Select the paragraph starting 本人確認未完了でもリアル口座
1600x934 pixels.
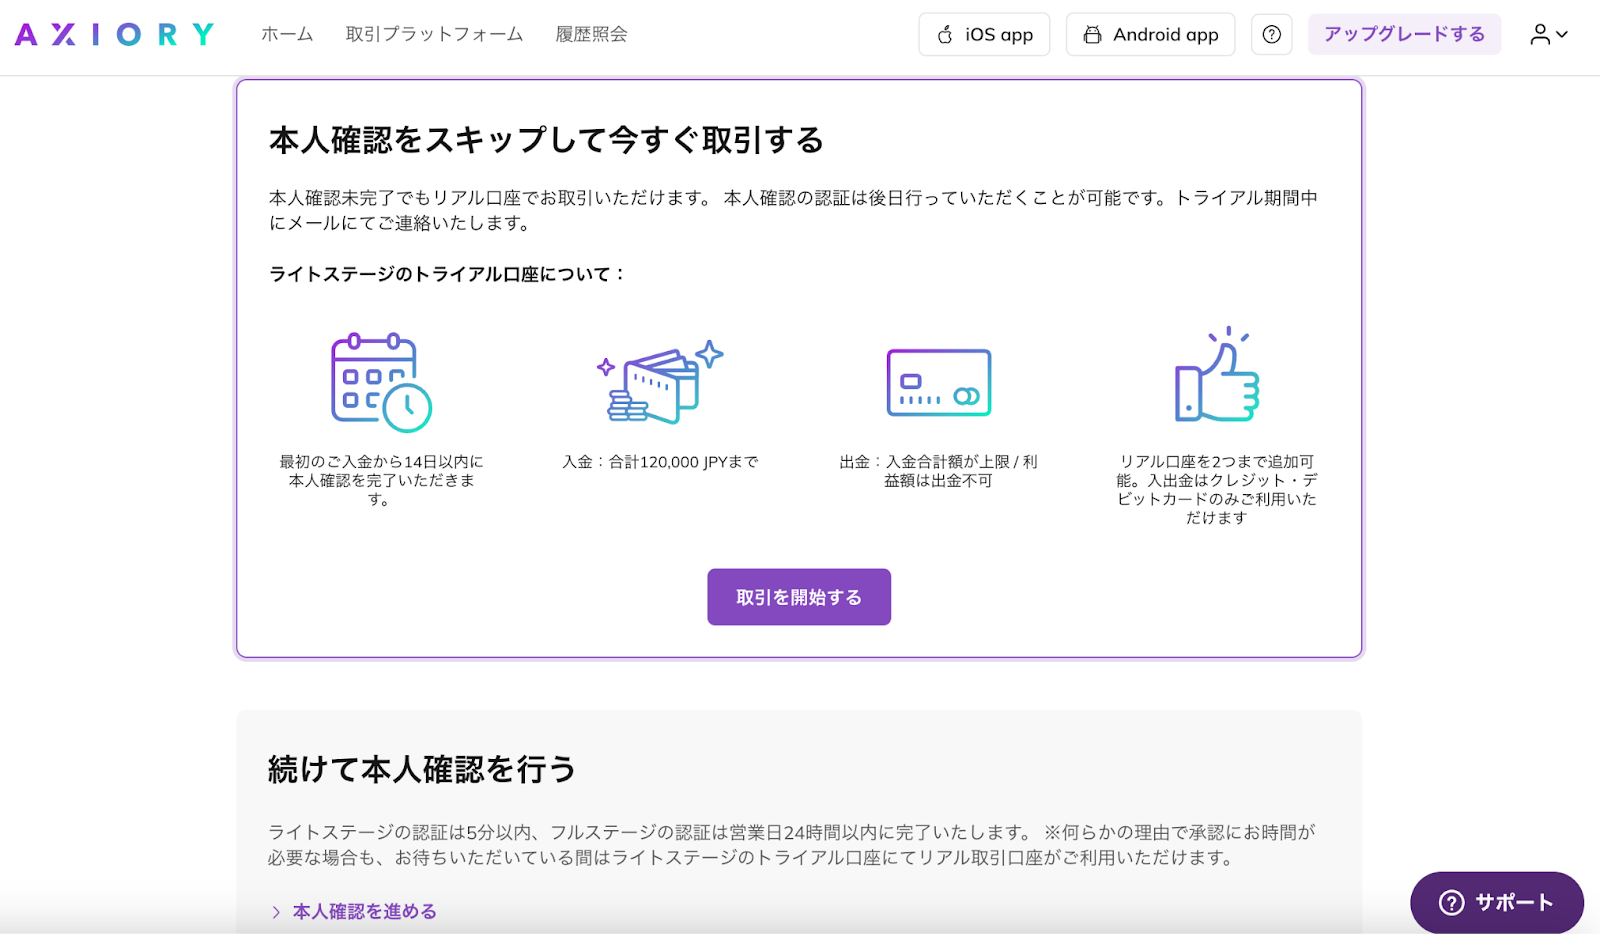pyautogui.click(x=793, y=210)
